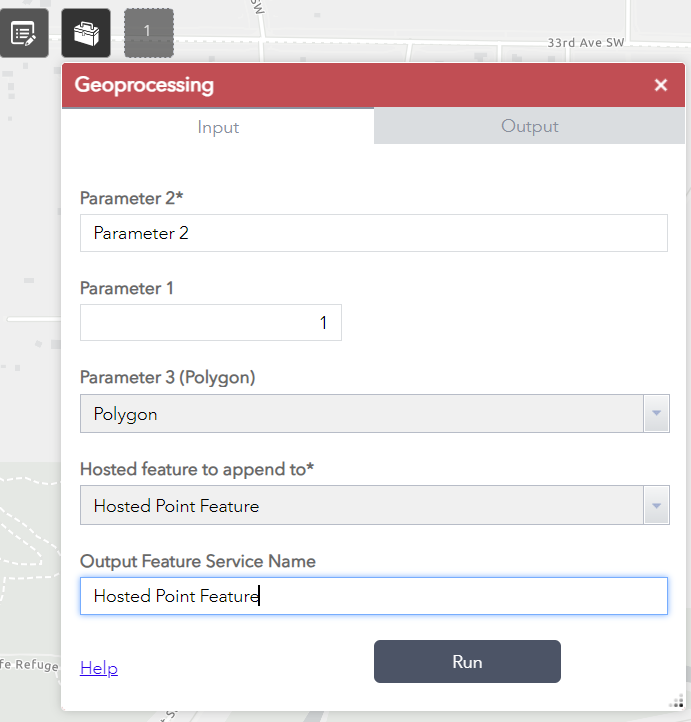691x722 pixels.
Task: Click the Parameter 1 number field
Action: 211,323
